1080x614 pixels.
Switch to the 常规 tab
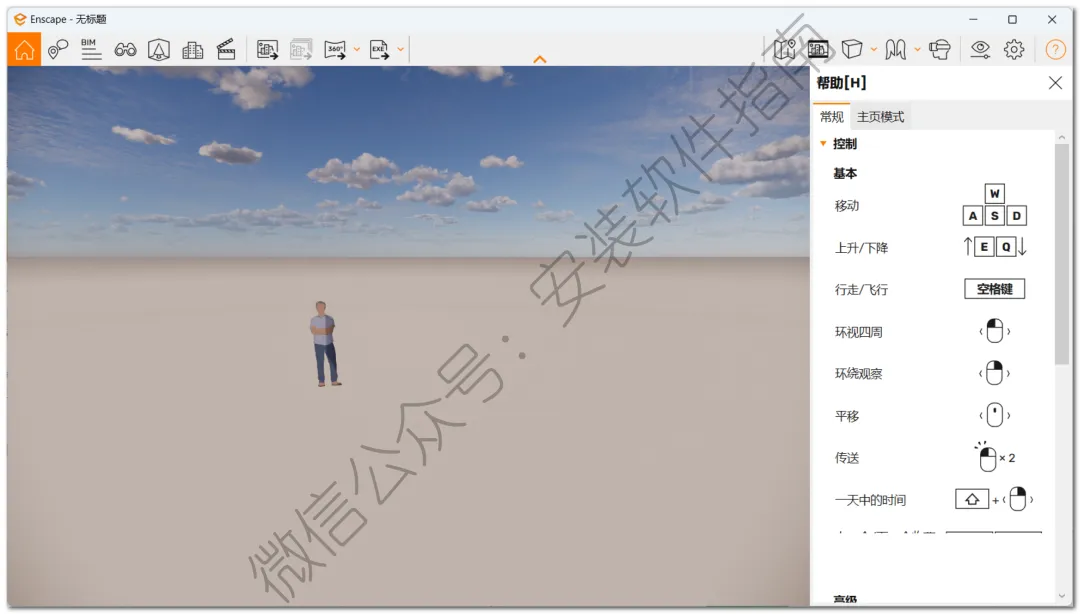coord(831,117)
